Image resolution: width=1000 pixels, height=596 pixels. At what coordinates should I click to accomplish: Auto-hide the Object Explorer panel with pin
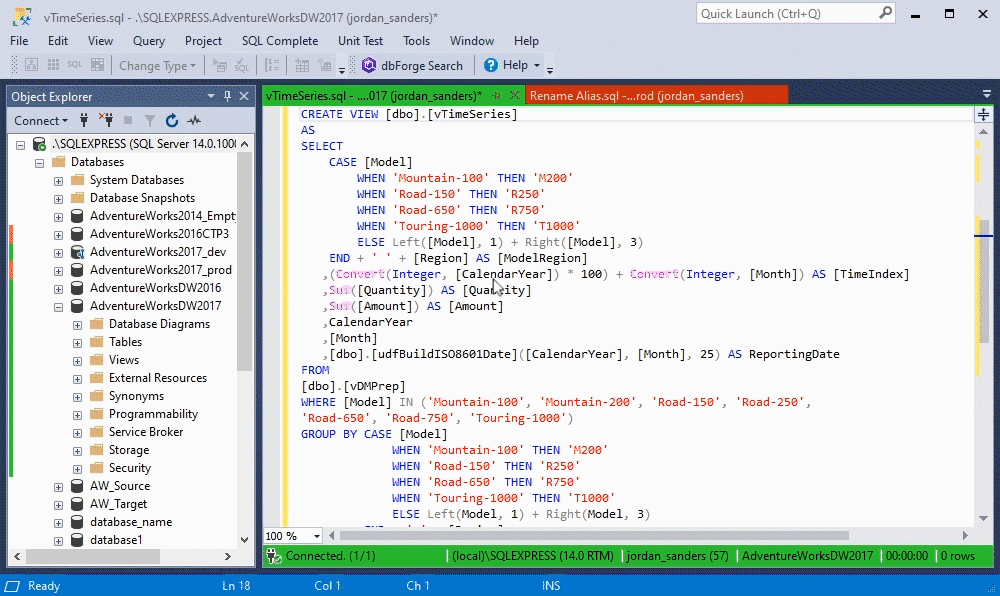(227, 97)
